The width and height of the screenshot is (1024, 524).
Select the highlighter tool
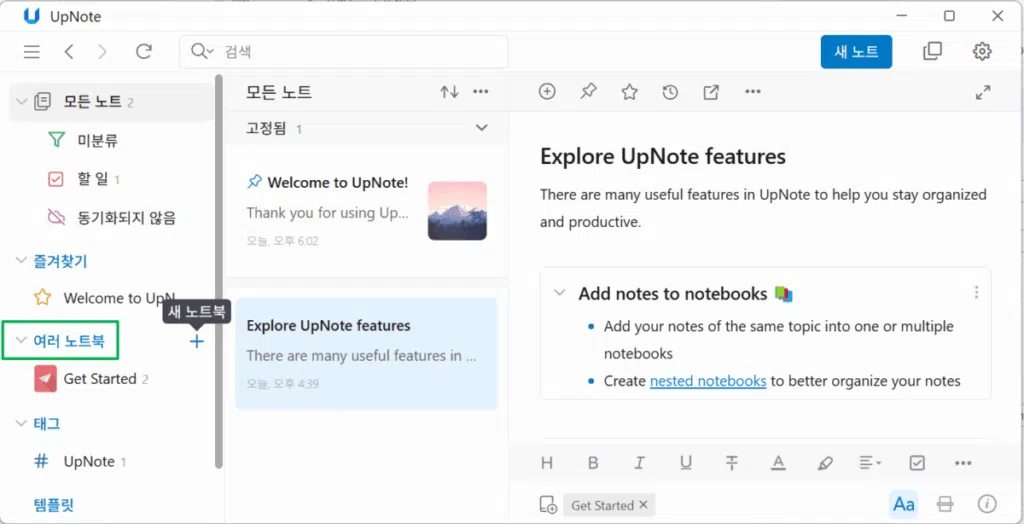point(825,463)
